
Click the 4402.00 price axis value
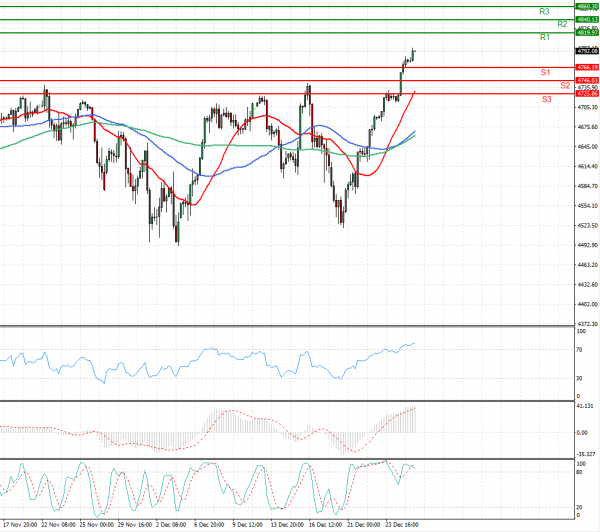coord(587,304)
